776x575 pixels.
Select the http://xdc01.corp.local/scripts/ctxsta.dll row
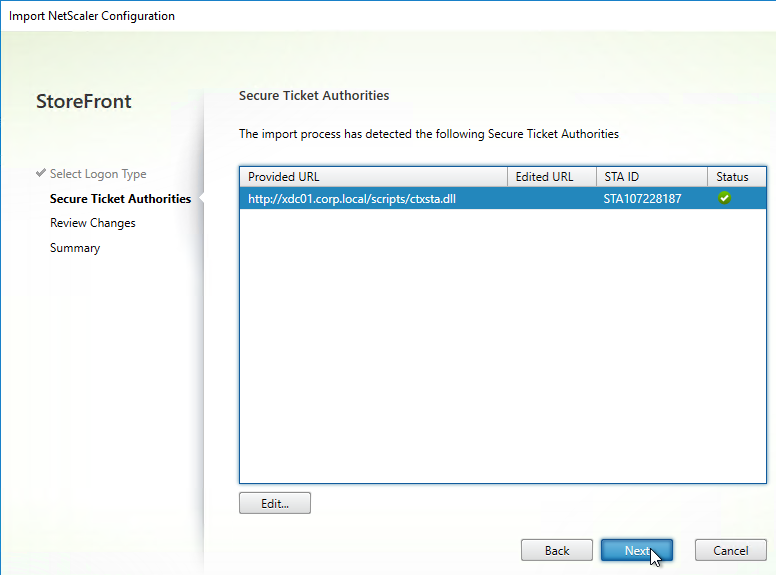click(x=503, y=198)
